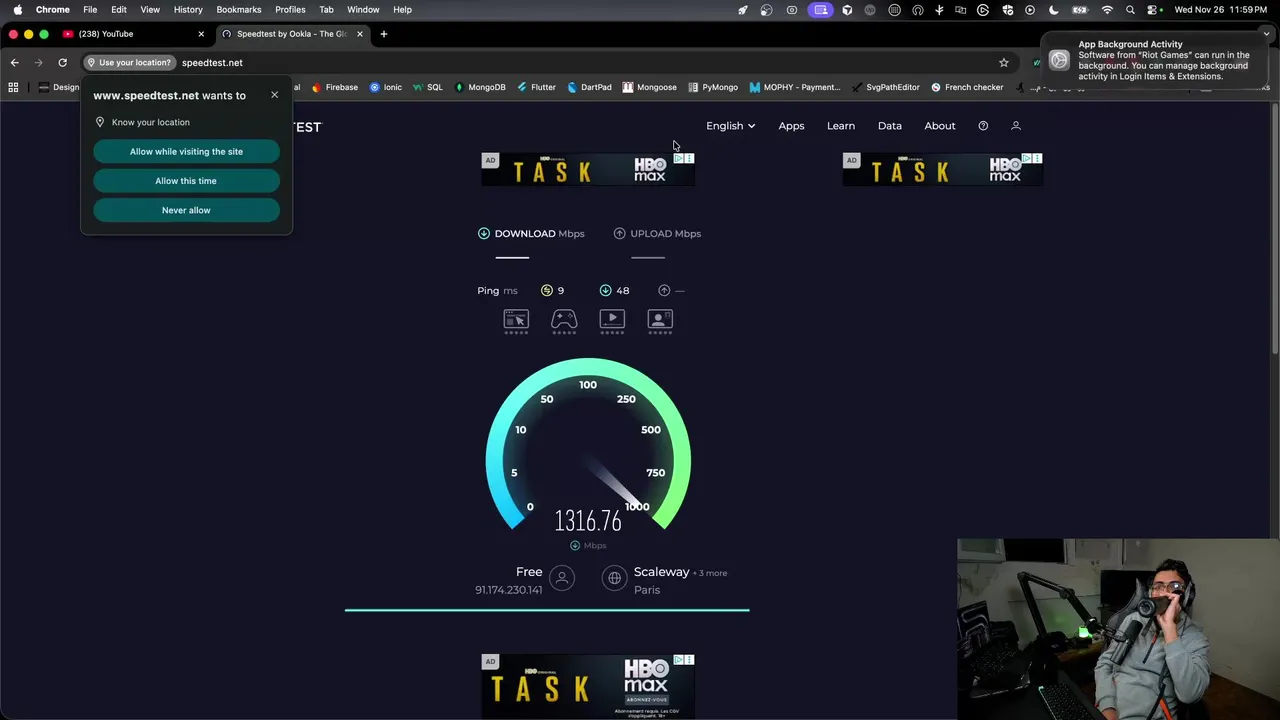Click the test progress bar below results
The height and width of the screenshot is (720, 1280).
[x=547, y=609]
